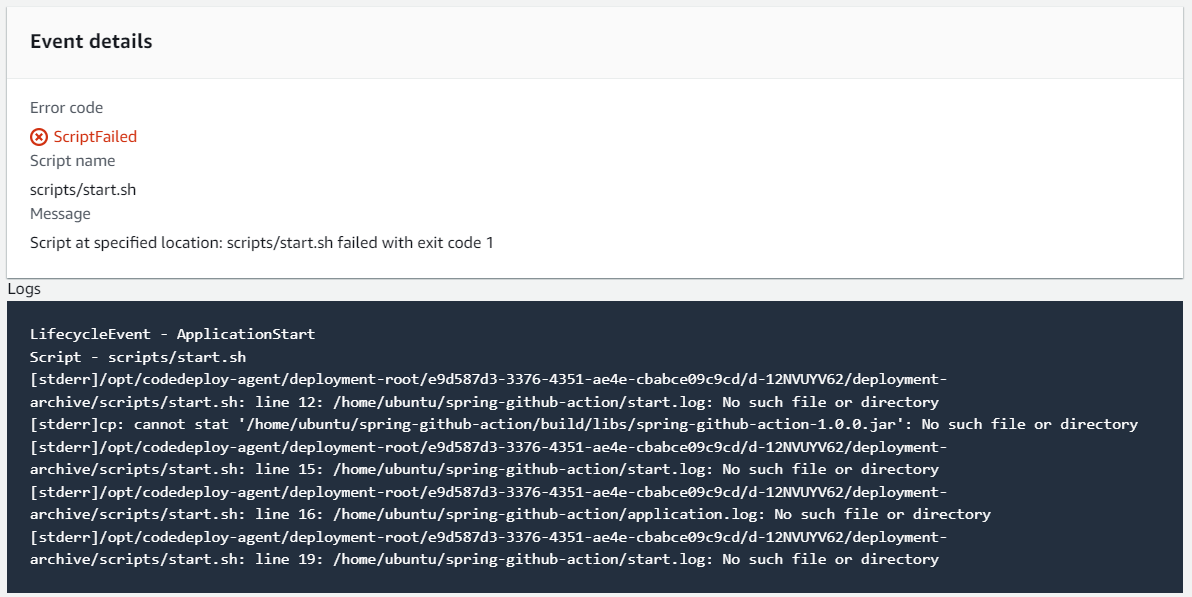Click the Script - scripts/start.sh log line

coord(138,357)
